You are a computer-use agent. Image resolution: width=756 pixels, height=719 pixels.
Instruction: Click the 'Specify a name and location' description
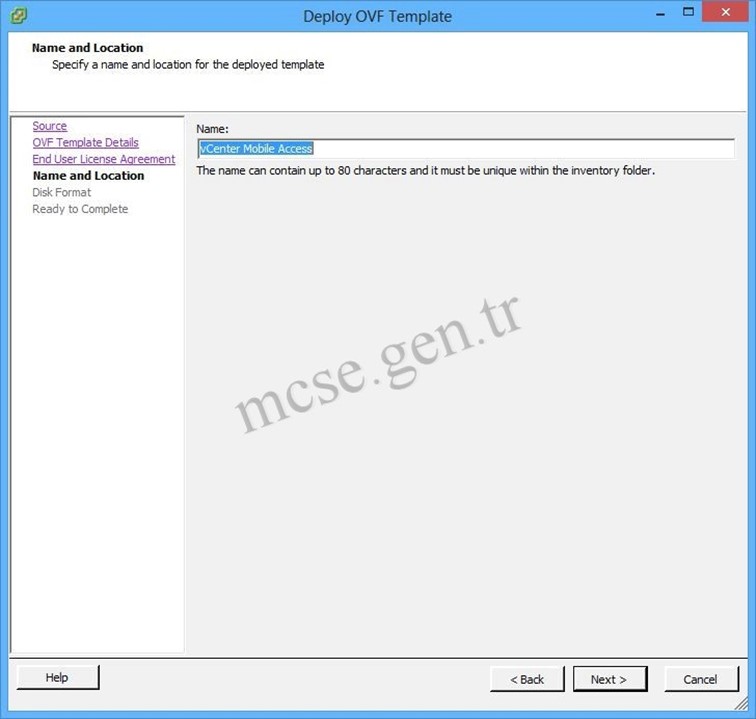pyautogui.click(x=188, y=65)
